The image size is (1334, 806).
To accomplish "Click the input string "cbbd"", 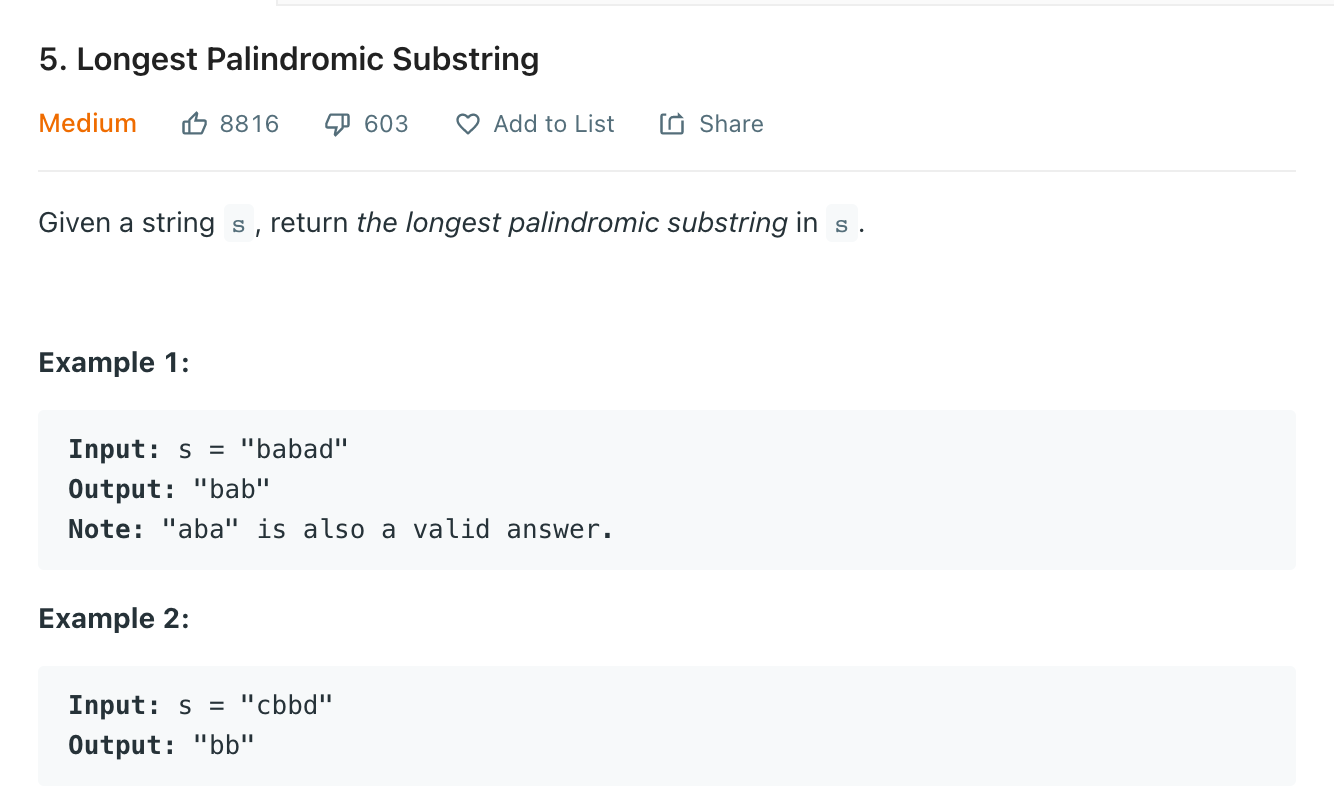I will (286, 705).
